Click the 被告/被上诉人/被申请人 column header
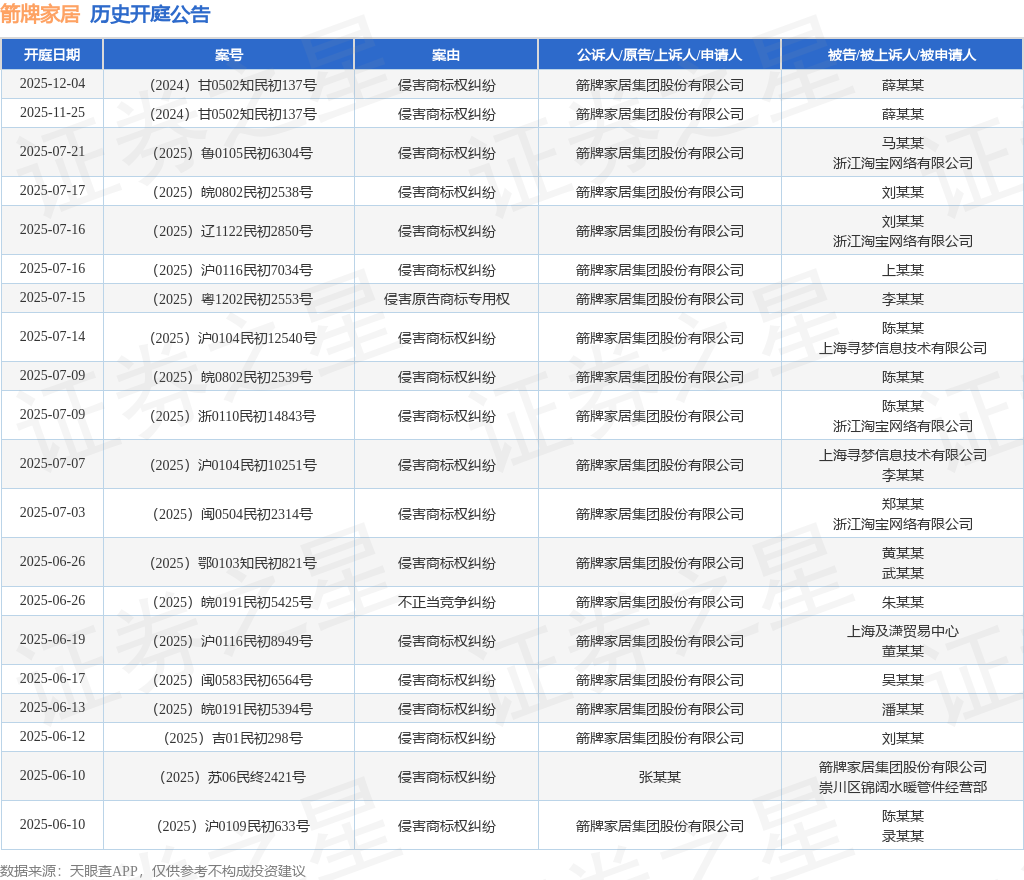Screen dimensions: 1024x880 [x=902, y=55]
